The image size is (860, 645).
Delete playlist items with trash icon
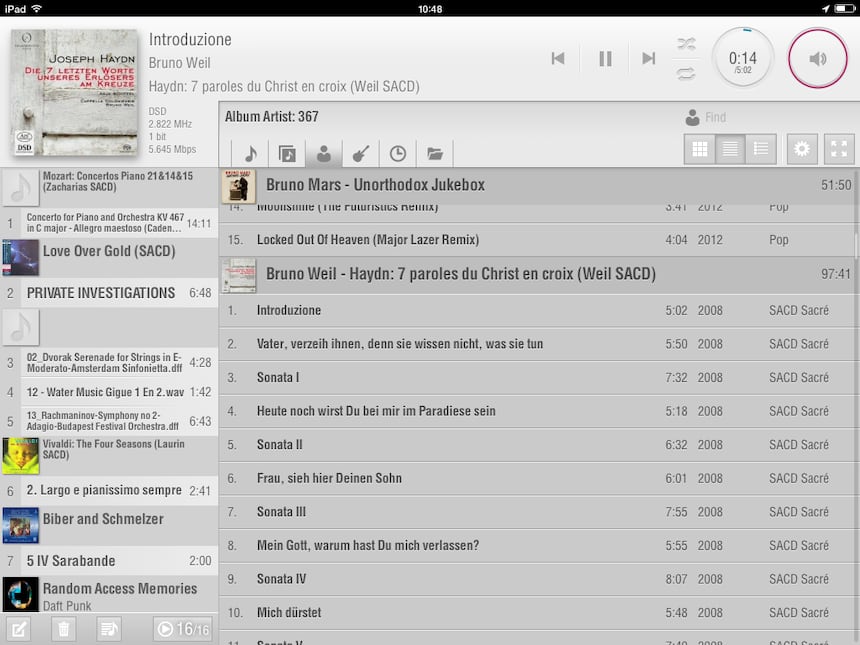click(64, 629)
